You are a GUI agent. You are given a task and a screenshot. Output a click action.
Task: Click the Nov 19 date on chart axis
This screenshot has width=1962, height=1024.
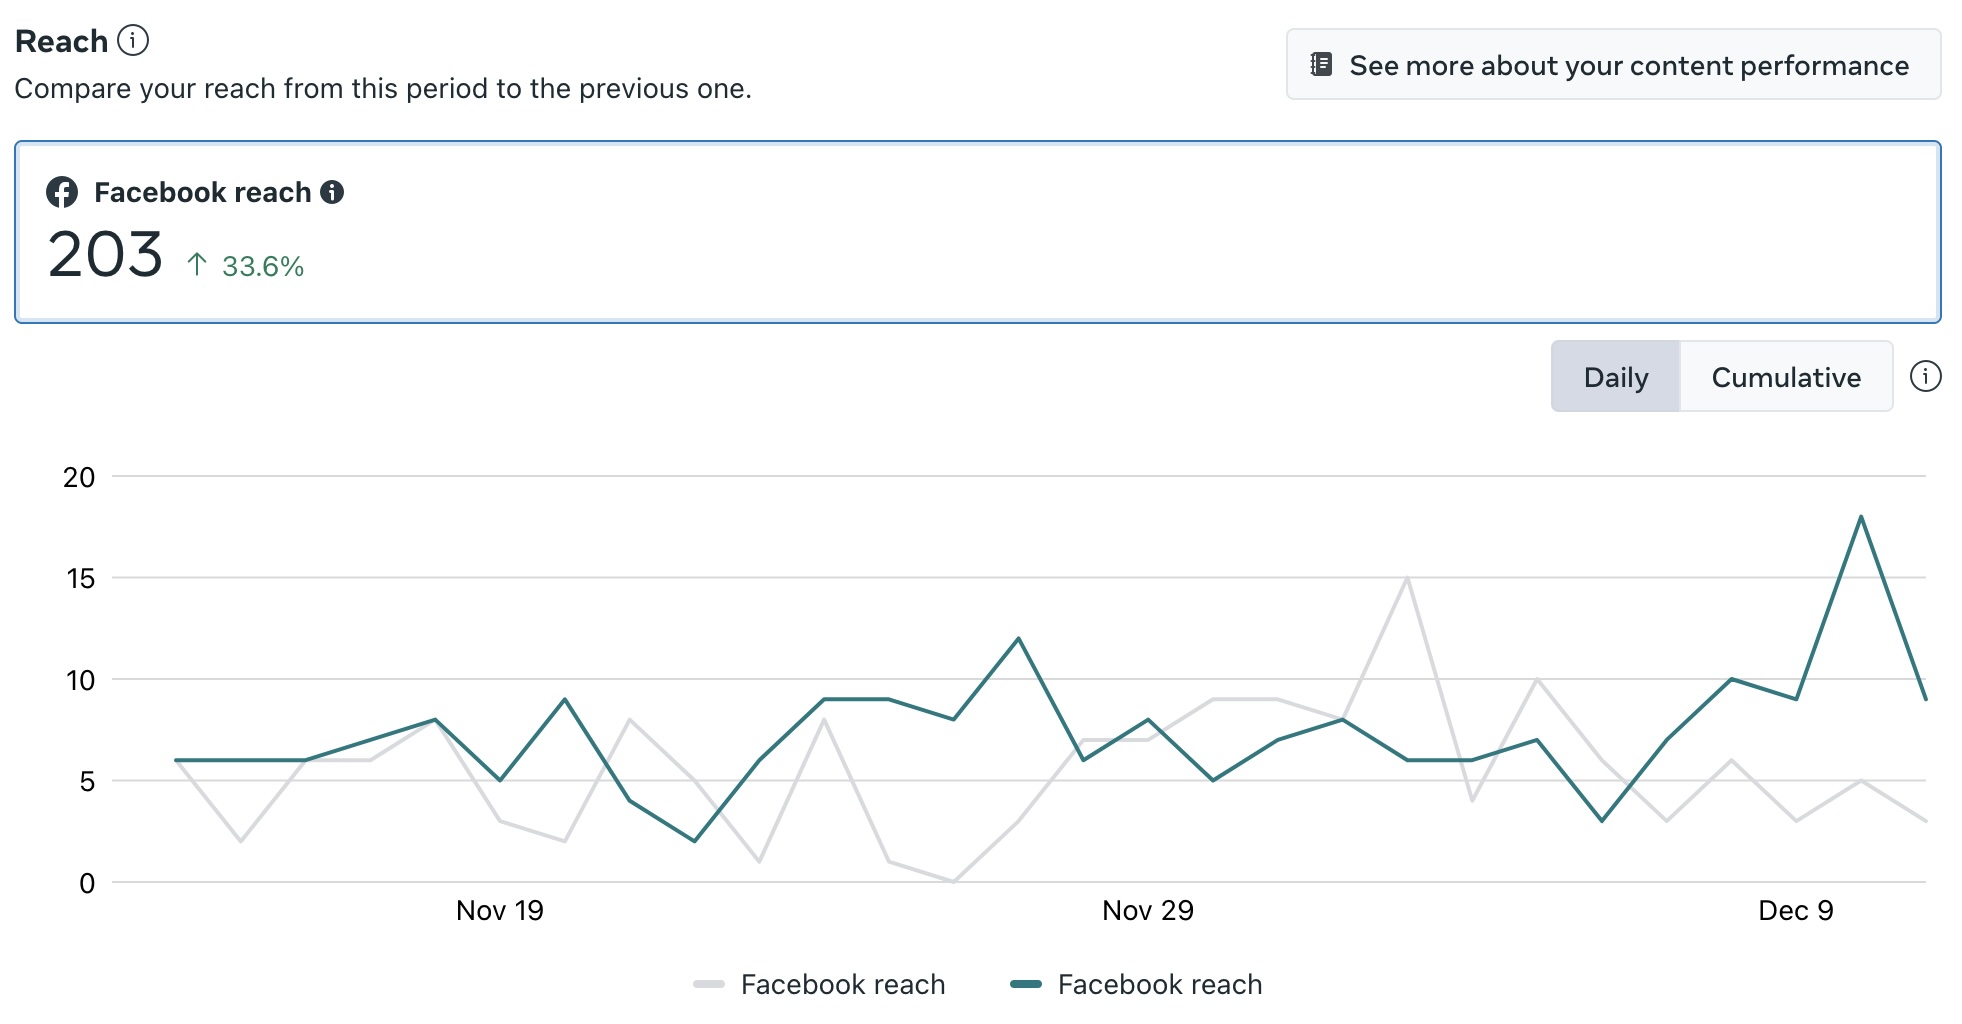tap(499, 910)
